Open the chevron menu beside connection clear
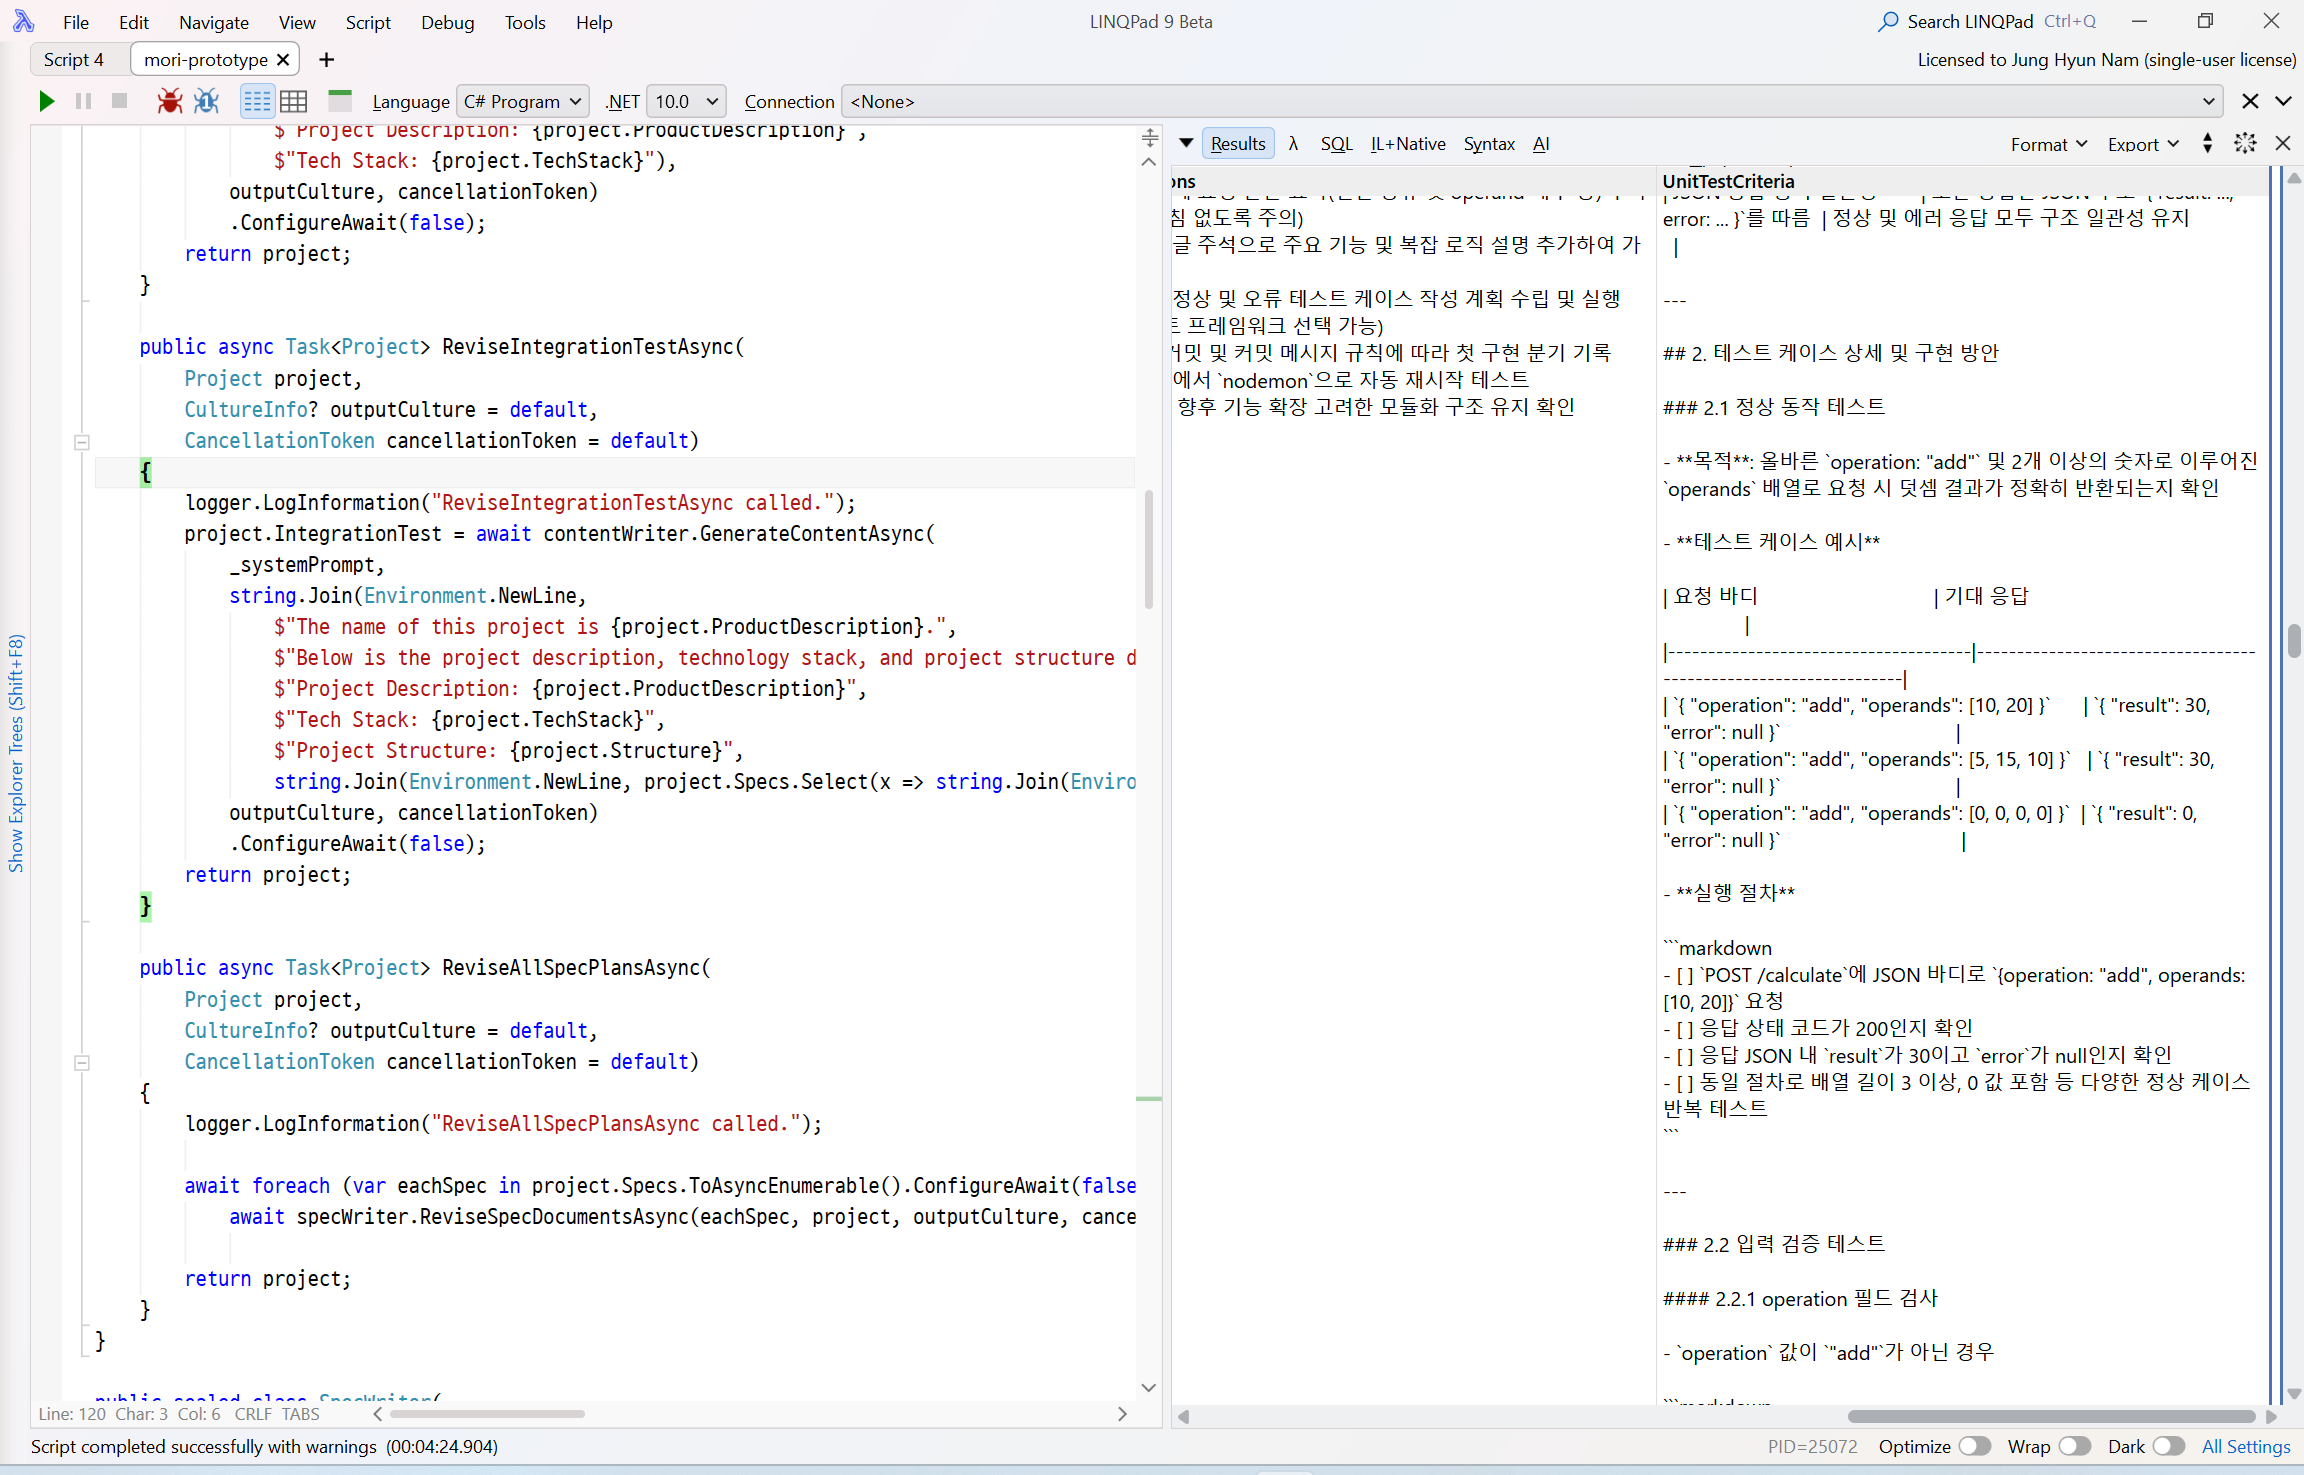2304x1475 pixels. (2284, 101)
